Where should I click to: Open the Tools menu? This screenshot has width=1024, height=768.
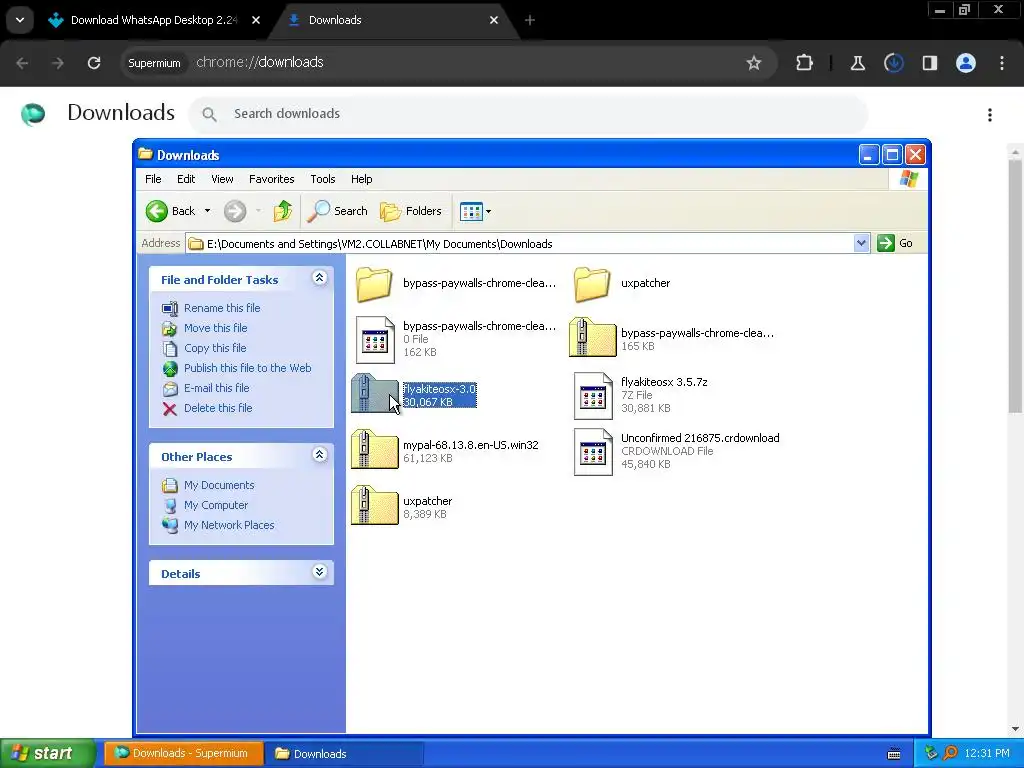[323, 179]
